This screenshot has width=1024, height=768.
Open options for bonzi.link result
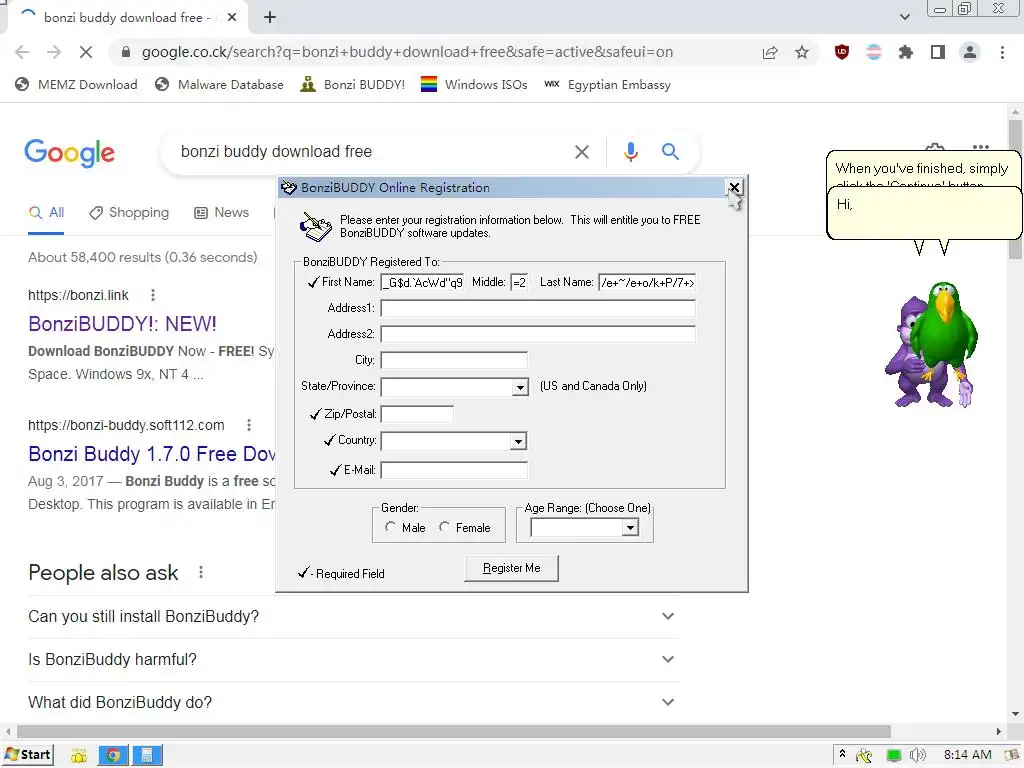pyautogui.click(x=153, y=295)
